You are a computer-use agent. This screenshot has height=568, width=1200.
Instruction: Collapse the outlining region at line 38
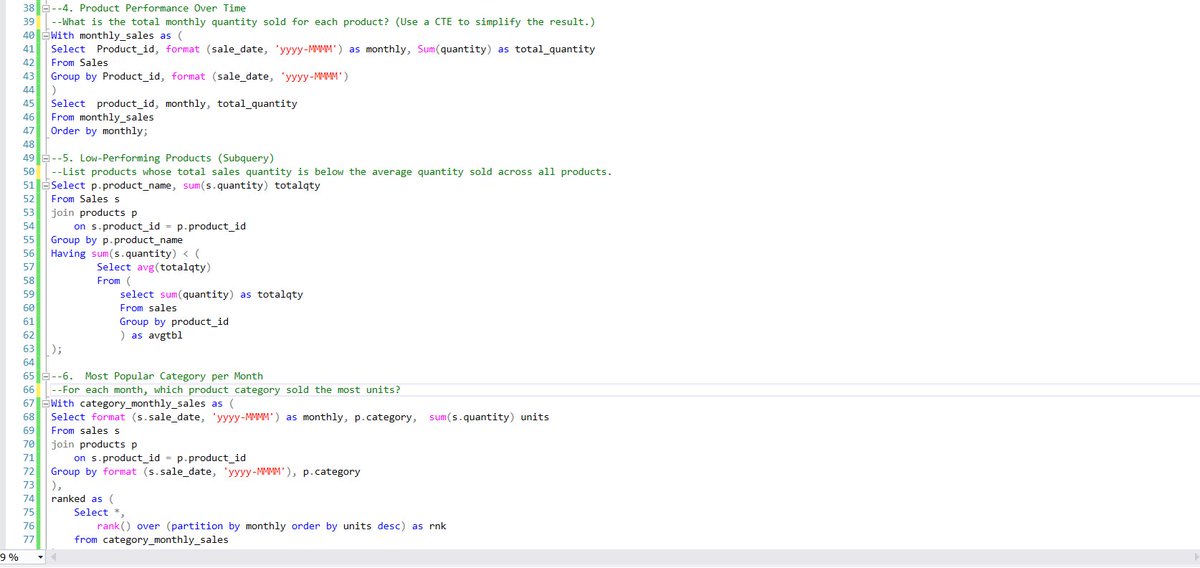pos(46,8)
